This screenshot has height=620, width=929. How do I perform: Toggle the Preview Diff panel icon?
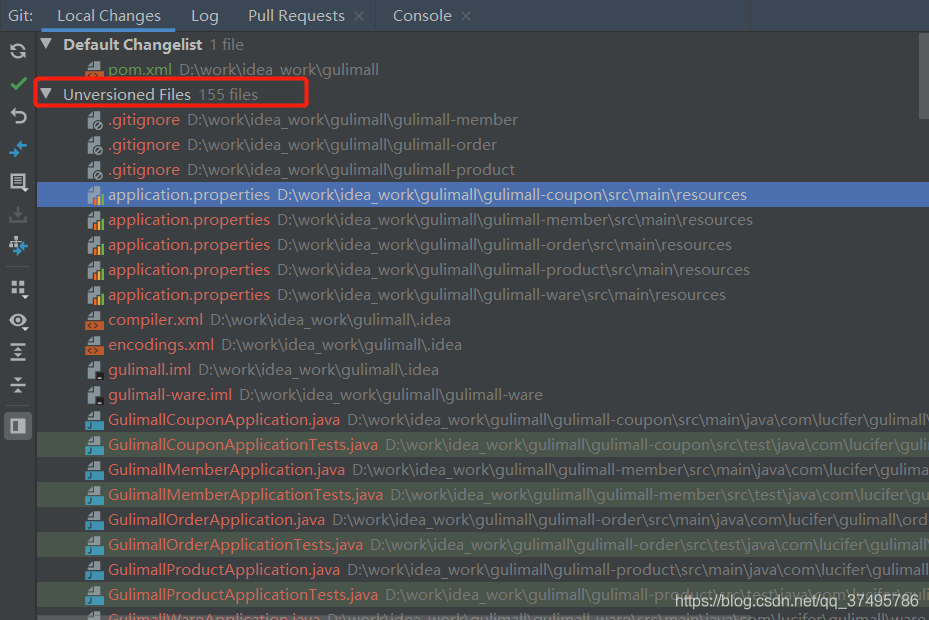[x=17, y=425]
